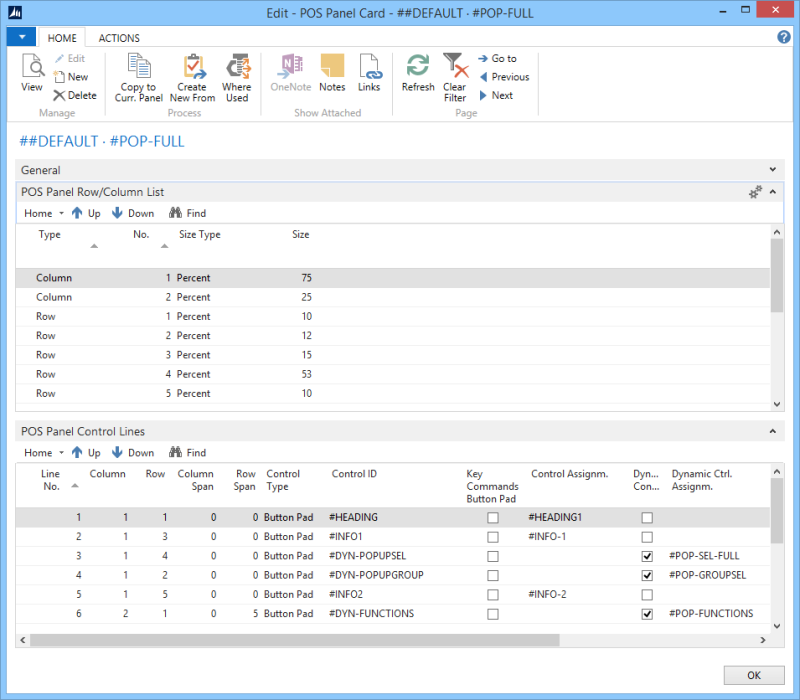Enable Key Commands checkbox for #HEADING row

point(492,518)
